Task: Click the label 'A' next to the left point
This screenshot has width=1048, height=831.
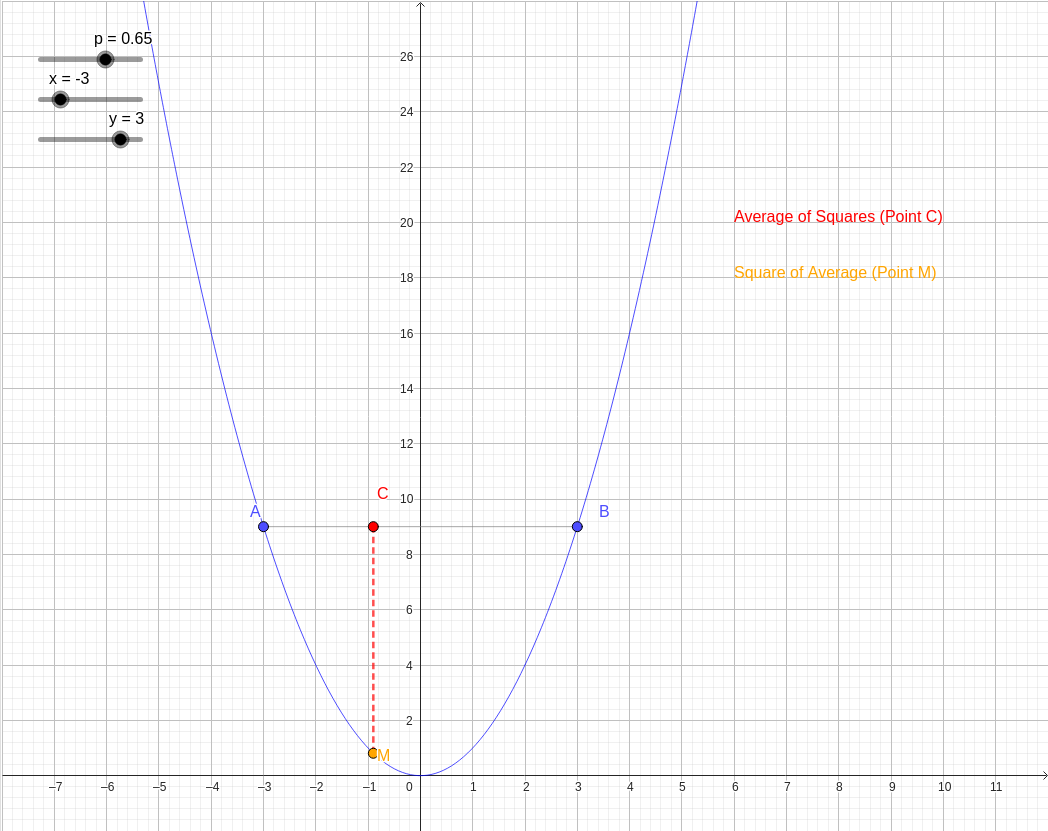Action: coord(255,511)
